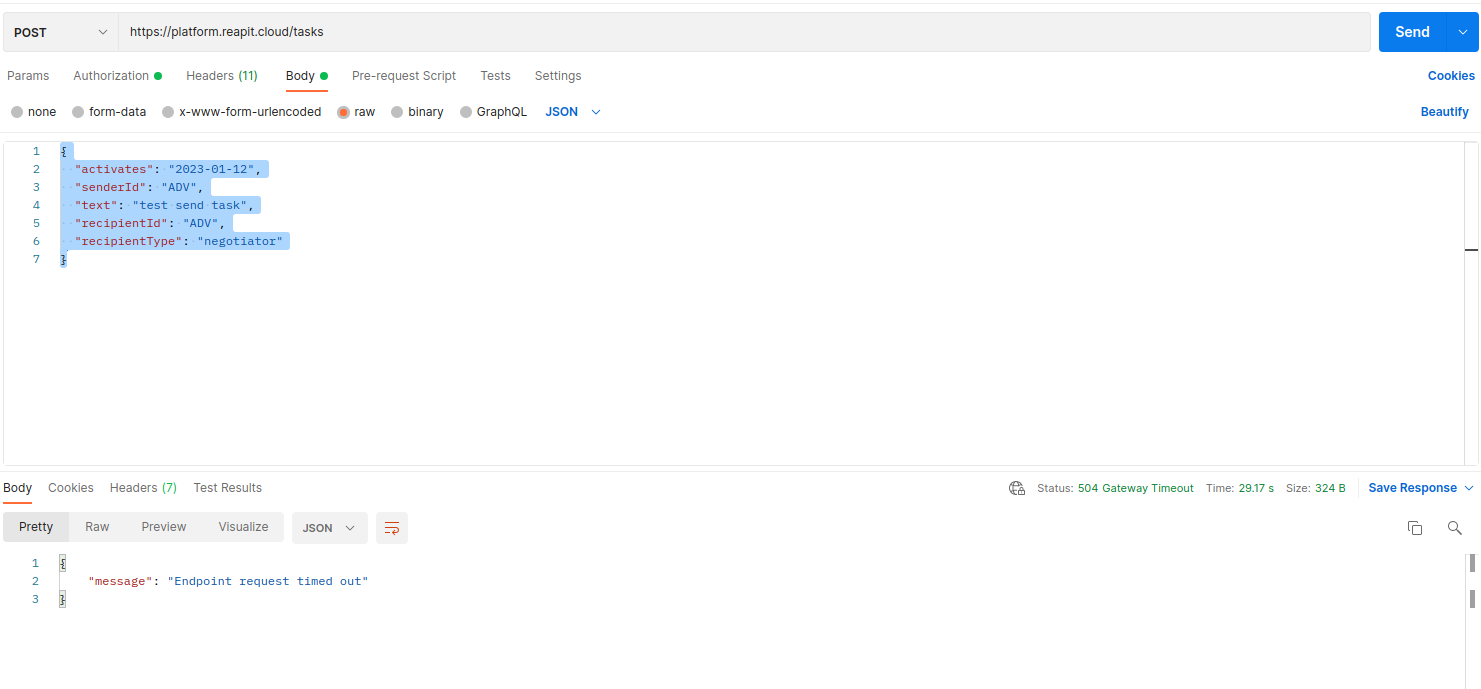Toggle line wrapping in the response pane
The height and width of the screenshot is (689, 1481).
[x=391, y=527]
